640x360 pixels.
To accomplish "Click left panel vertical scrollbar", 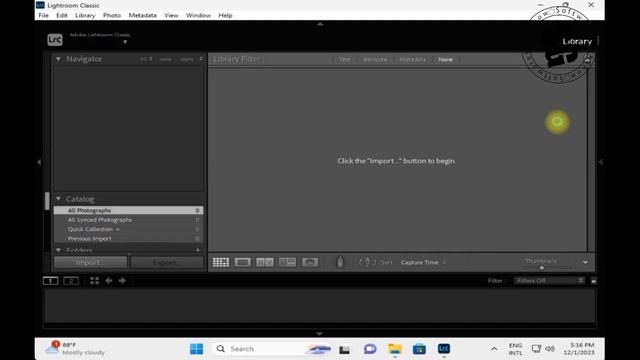I will click(47, 201).
